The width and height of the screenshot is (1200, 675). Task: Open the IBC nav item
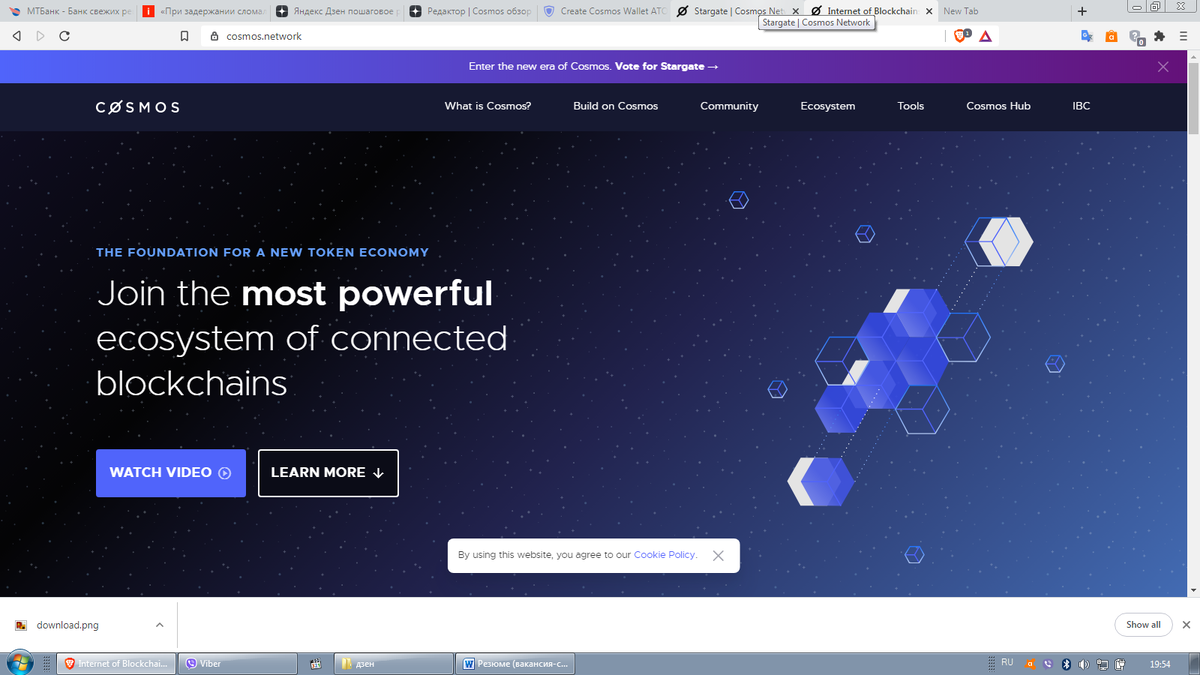click(x=1081, y=106)
